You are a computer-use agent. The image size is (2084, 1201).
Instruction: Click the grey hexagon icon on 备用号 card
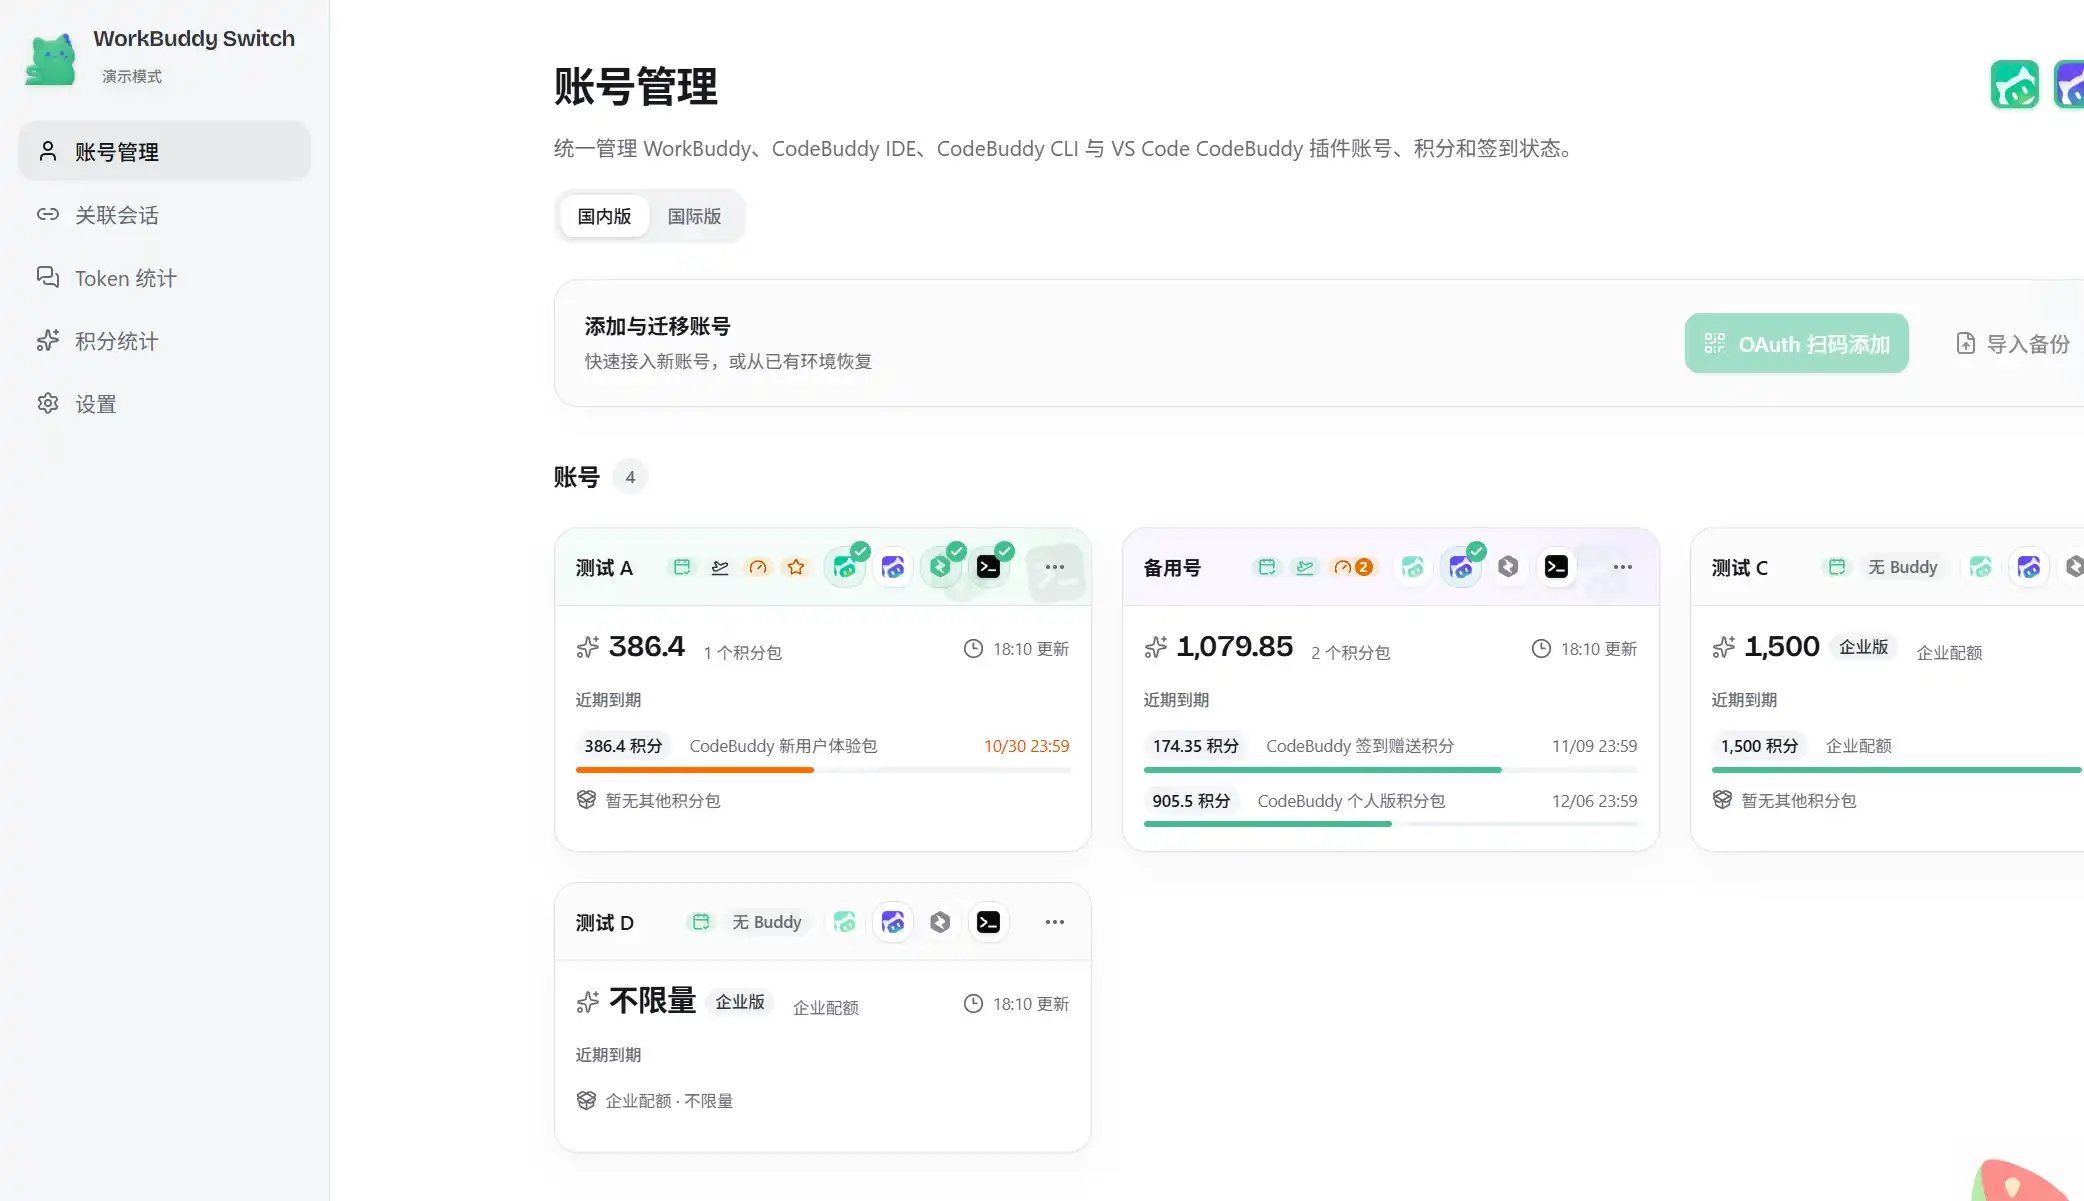(1508, 567)
